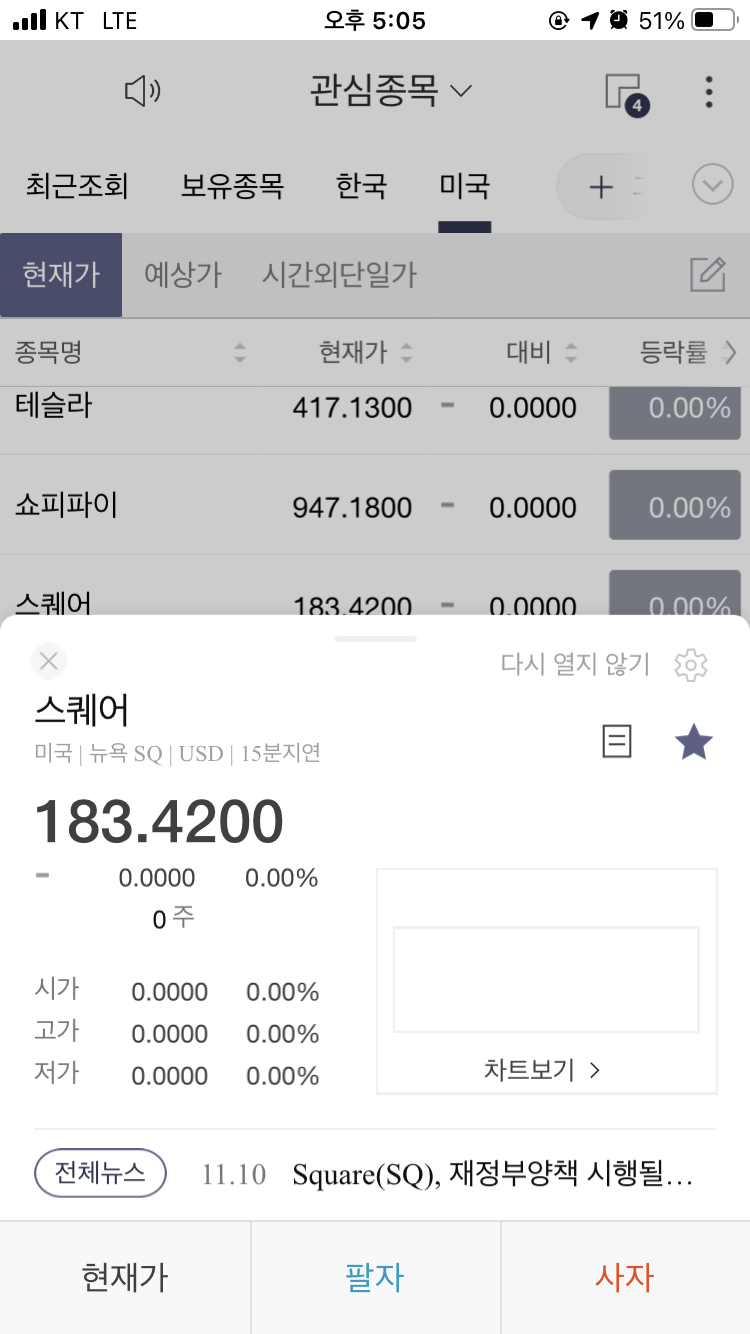Tap the plus add-group button
The image size is (750, 1334).
point(600,187)
